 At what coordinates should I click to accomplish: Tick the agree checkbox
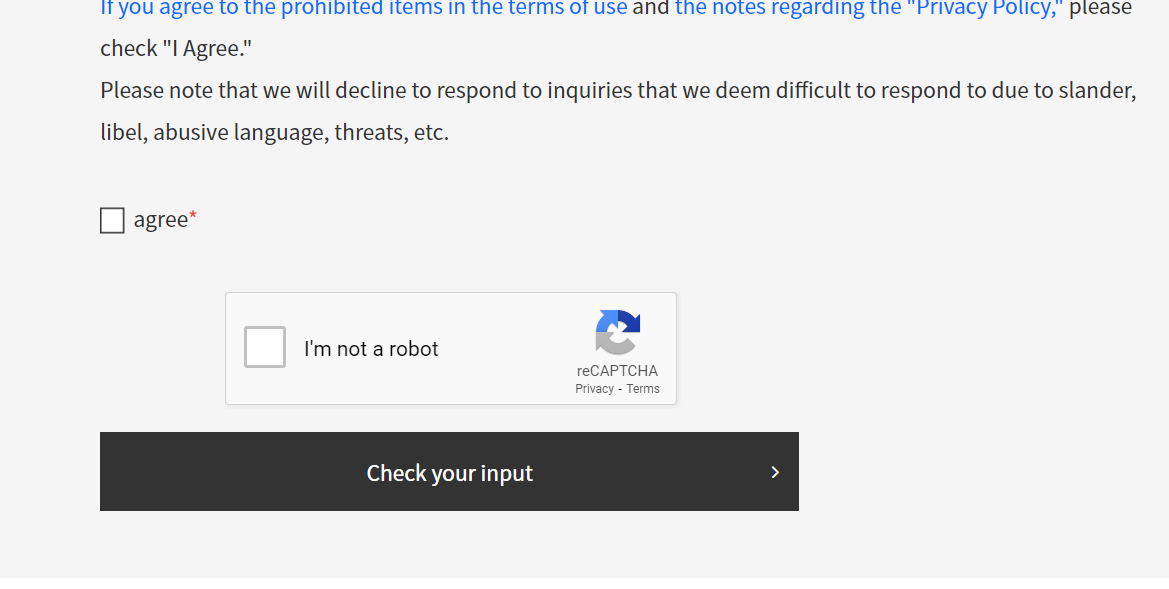pyautogui.click(x=112, y=220)
